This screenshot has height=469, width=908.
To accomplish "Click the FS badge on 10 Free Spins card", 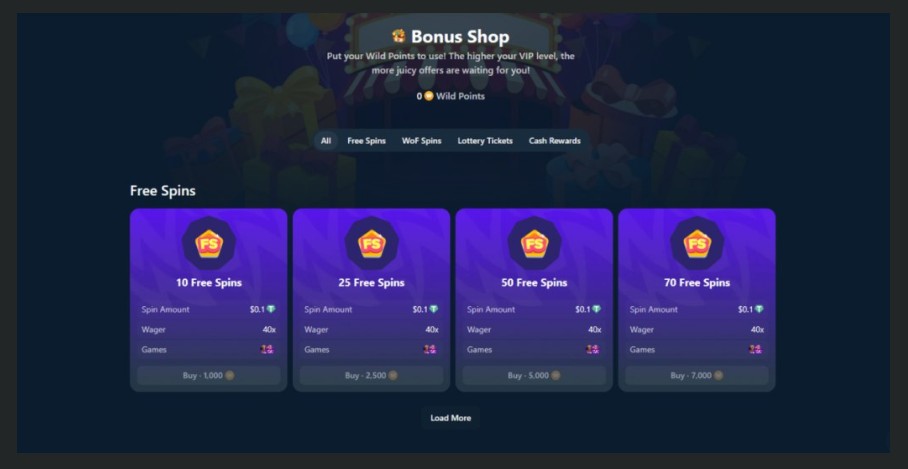I will click(x=209, y=244).
